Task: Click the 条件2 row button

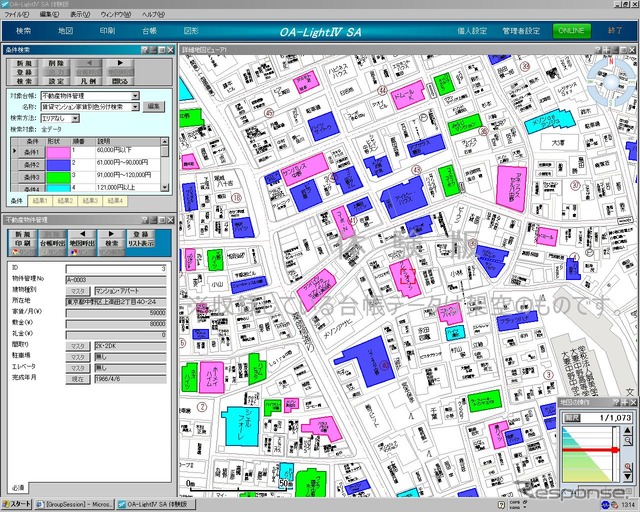Action: tap(31, 165)
